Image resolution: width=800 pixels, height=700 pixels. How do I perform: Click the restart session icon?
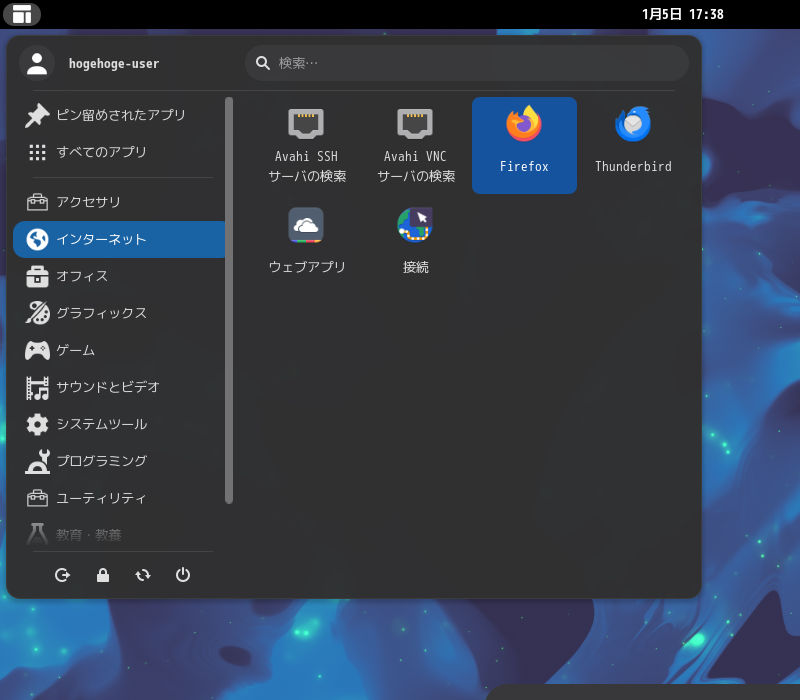pos(143,575)
